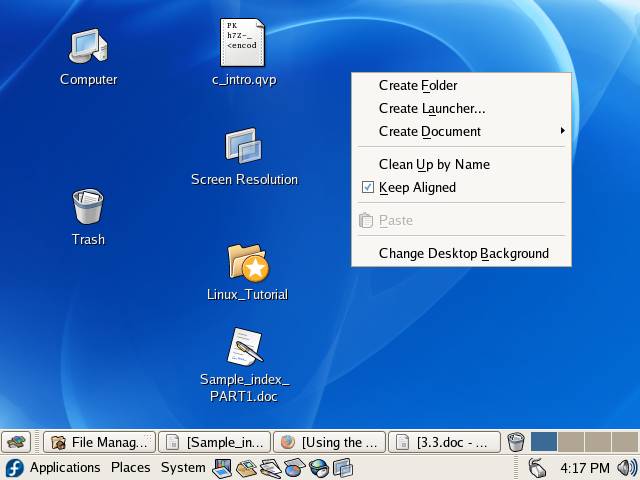Open the Linux_Tutorial starred folder

245,262
